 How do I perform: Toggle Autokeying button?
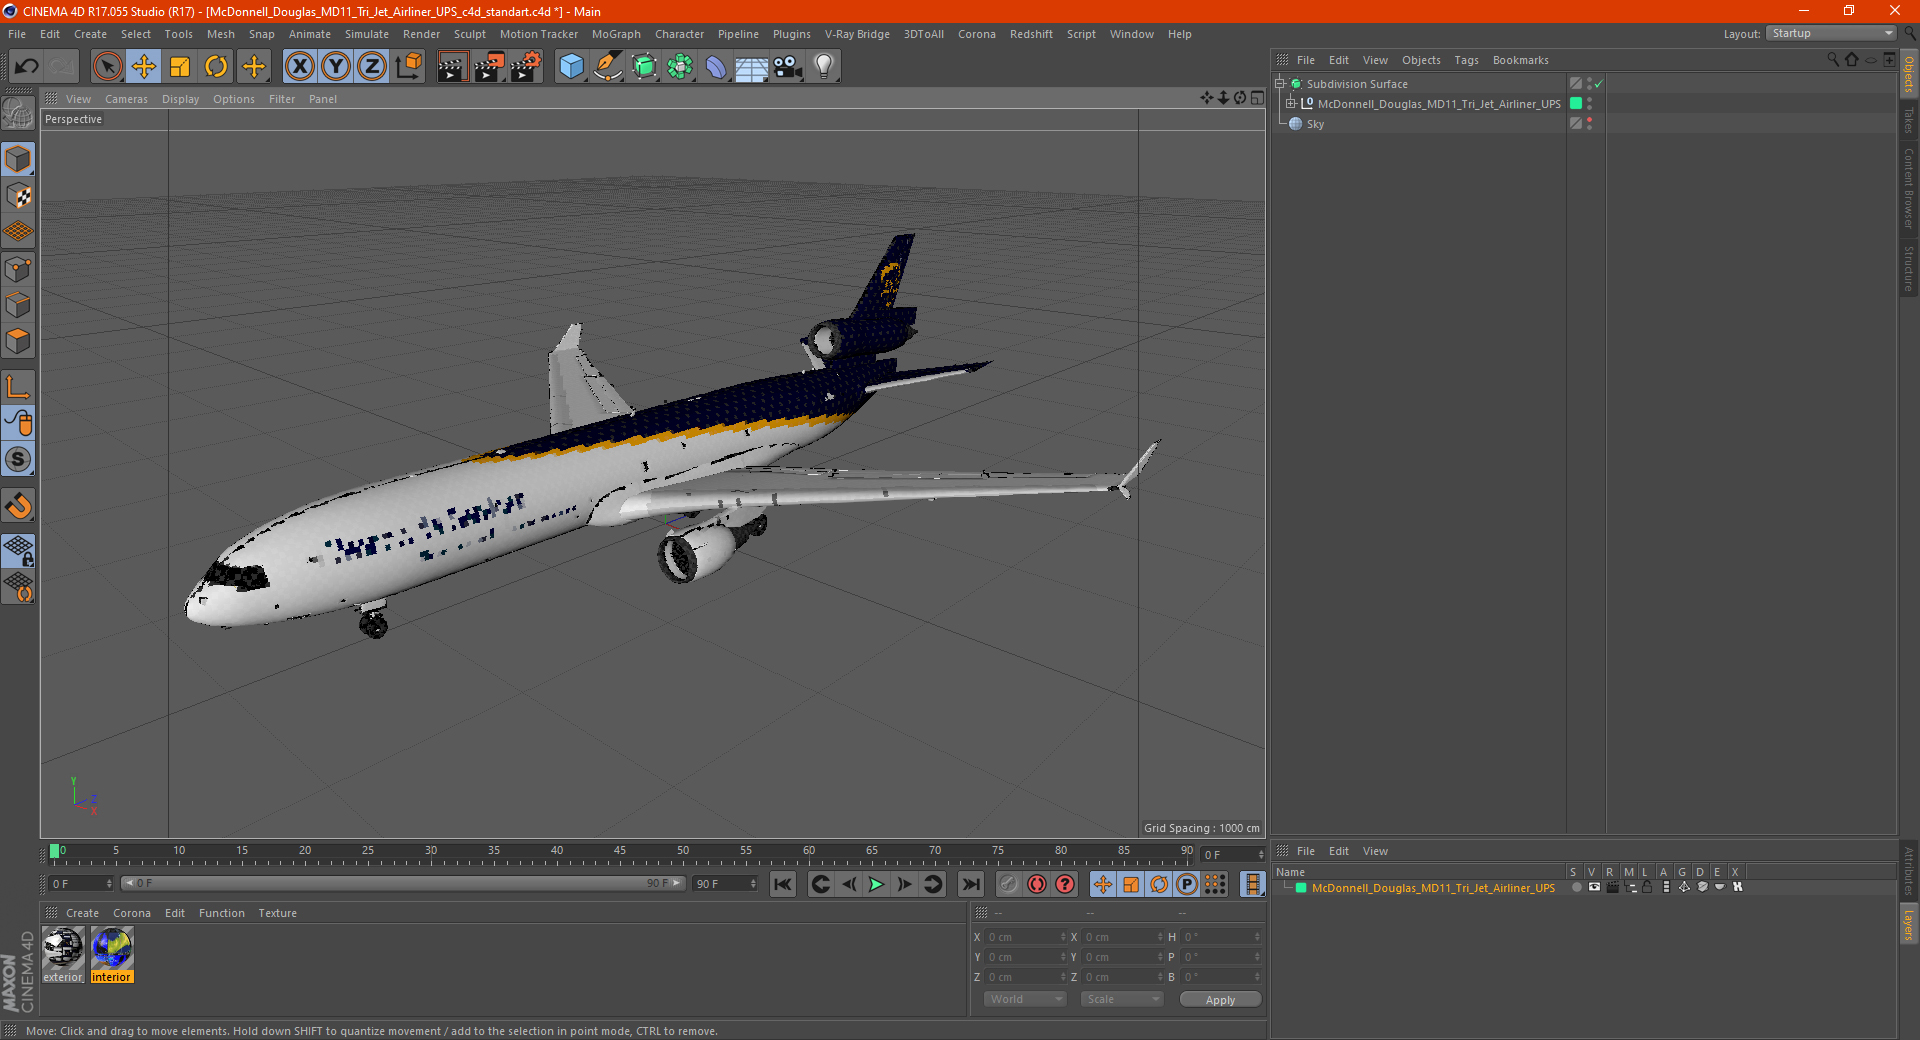pos(1037,884)
